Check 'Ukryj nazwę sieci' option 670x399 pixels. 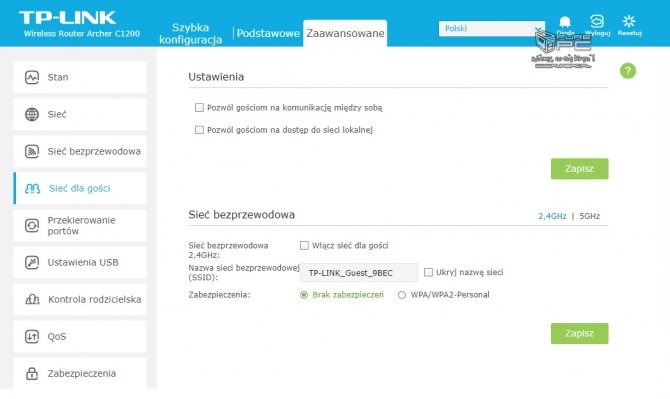(x=428, y=272)
